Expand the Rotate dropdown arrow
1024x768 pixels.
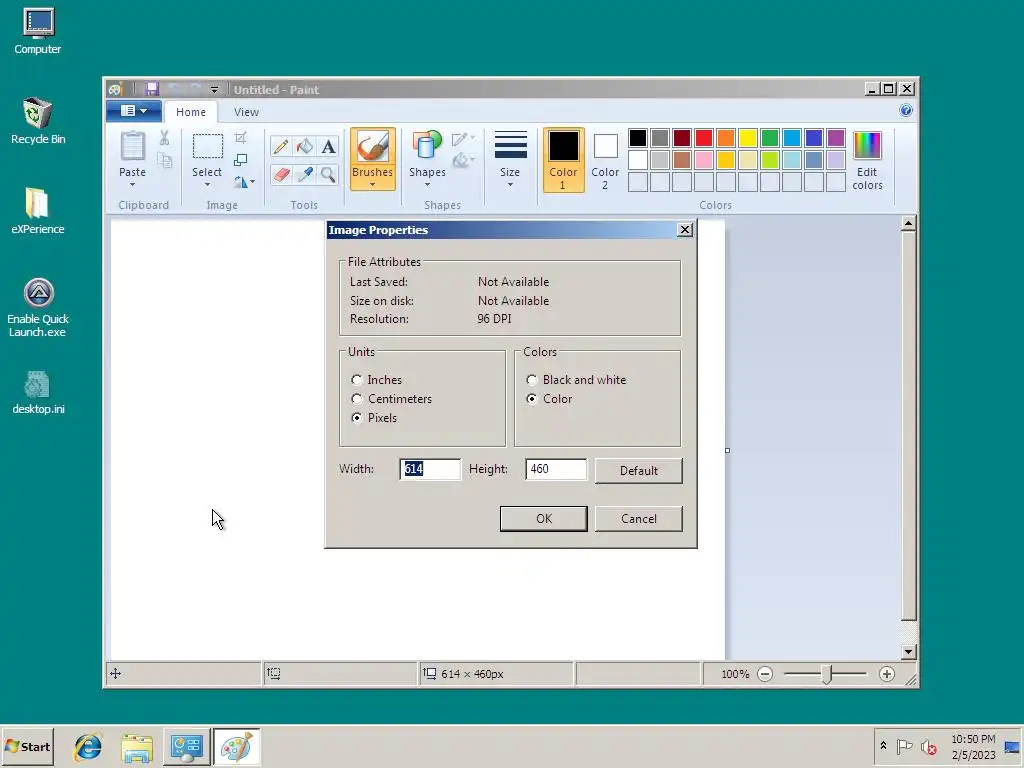tap(253, 182)
